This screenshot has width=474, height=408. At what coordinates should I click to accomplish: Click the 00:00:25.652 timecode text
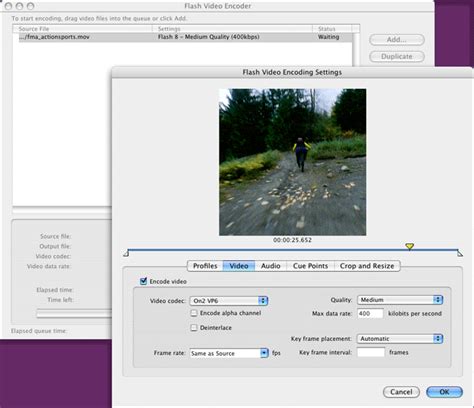coord(292,240)
